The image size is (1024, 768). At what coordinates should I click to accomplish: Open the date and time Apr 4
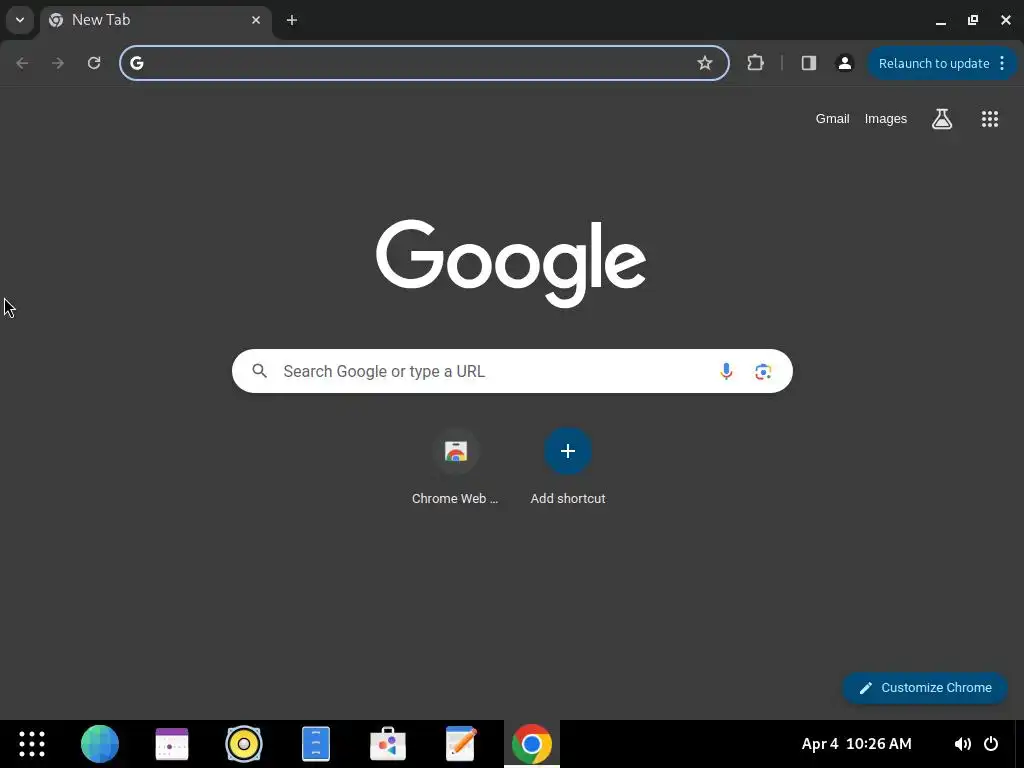pyautogui.click(x=856, y=744)
